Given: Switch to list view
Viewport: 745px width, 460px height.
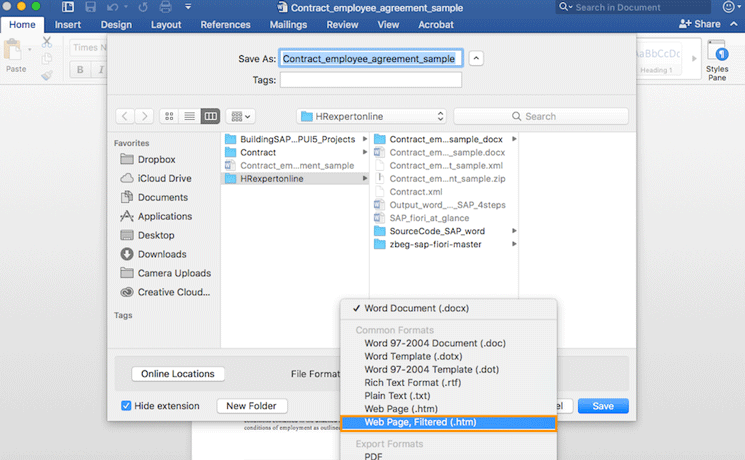Looking at the screenshot, I should click(190, 116).
